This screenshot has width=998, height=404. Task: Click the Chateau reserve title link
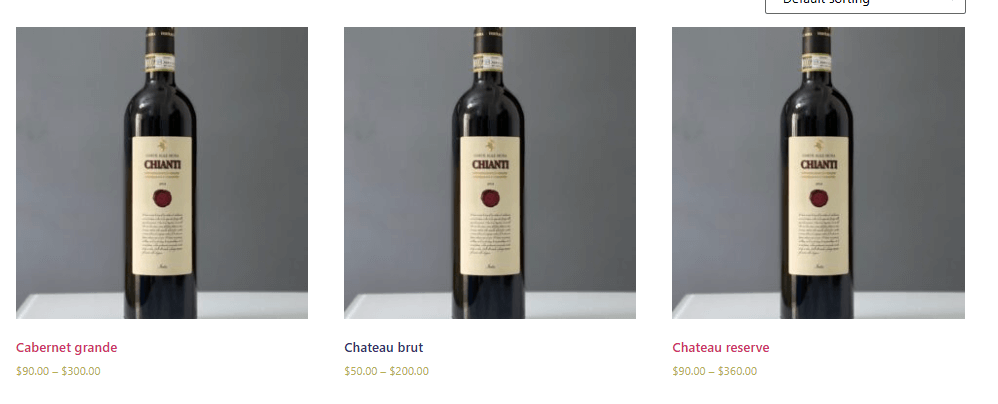coord(721,348)
